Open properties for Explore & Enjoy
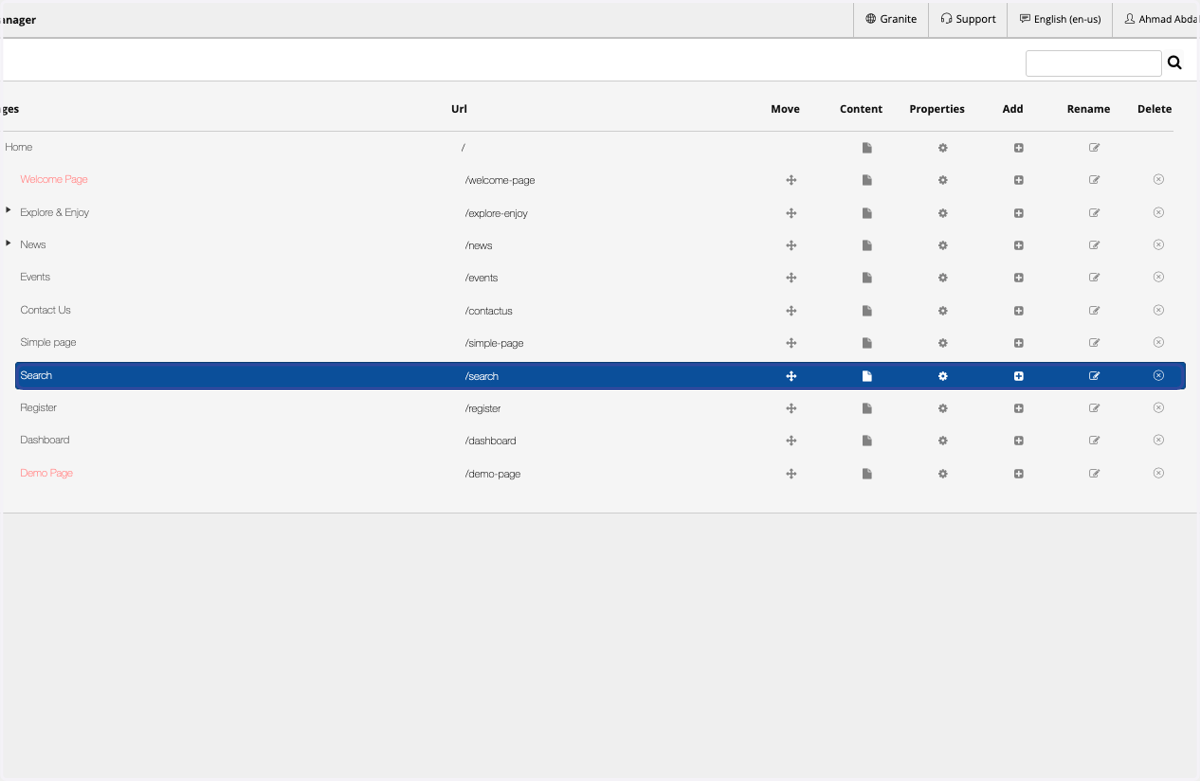This screenshot has height=781, width=1200. 942,213
